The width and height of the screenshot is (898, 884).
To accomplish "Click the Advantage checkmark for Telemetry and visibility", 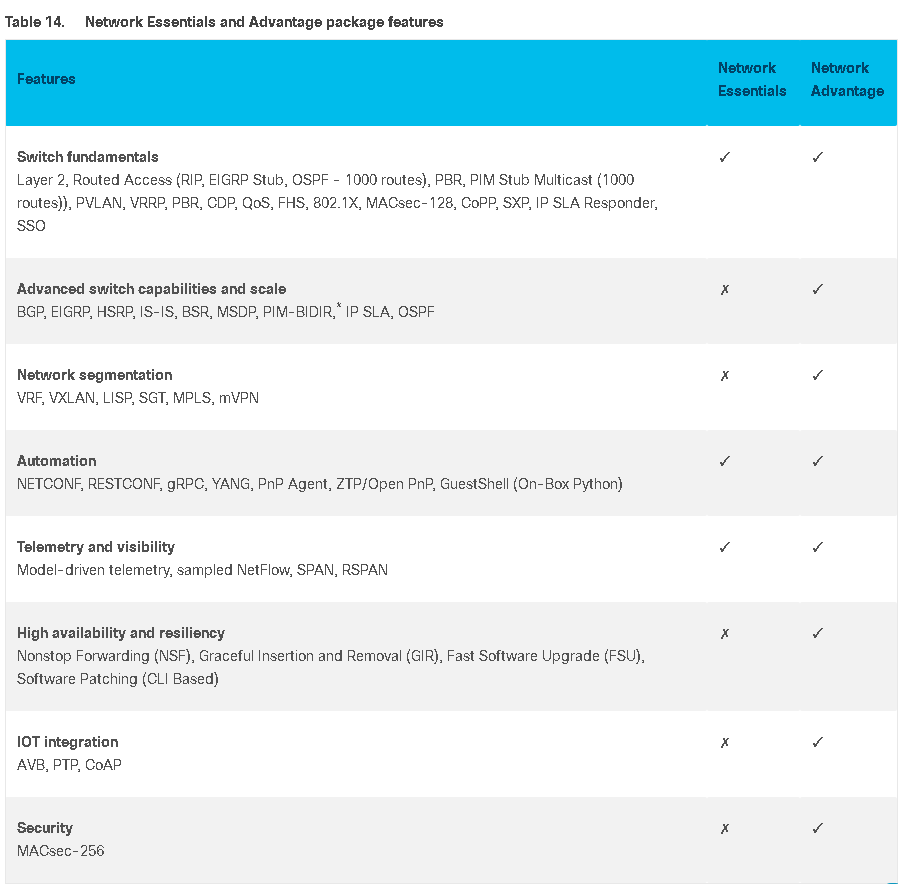I will tap(817, 547).
